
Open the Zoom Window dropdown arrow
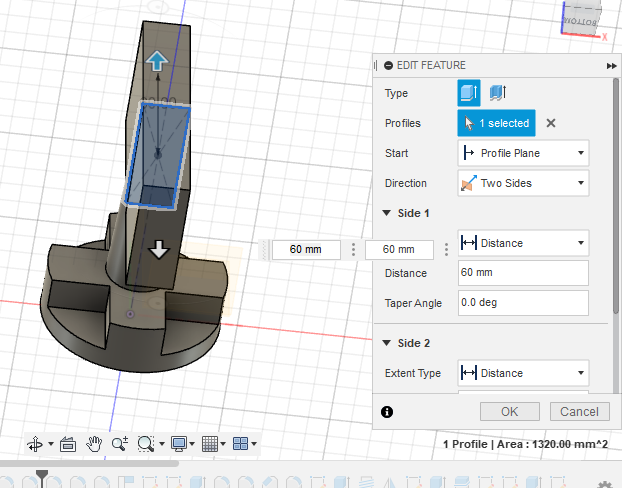pyautogui.click(x=162, y=444)
